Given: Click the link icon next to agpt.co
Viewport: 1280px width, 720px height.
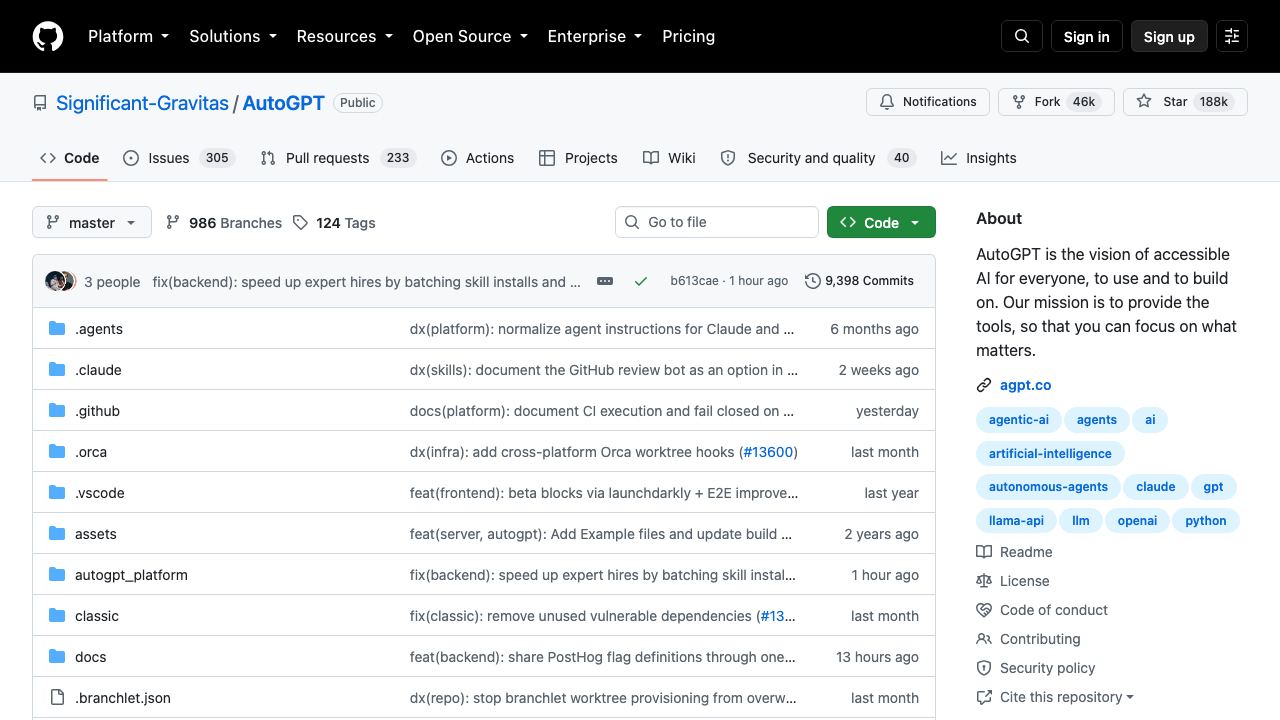Looking at the screenshot, I should (984, 385).
